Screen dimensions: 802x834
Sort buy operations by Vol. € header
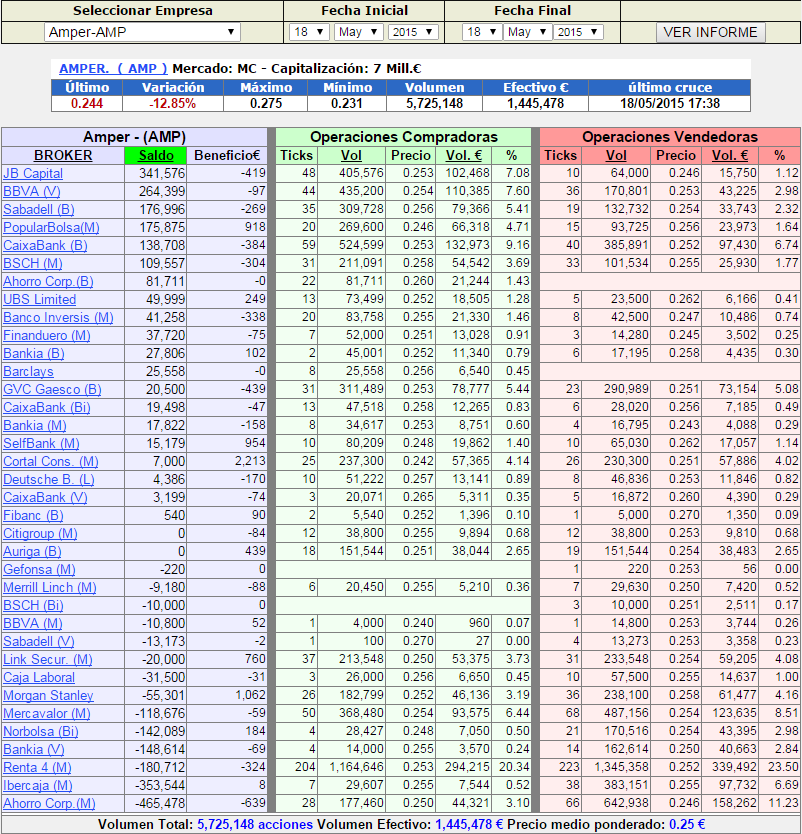pos(464,155)
